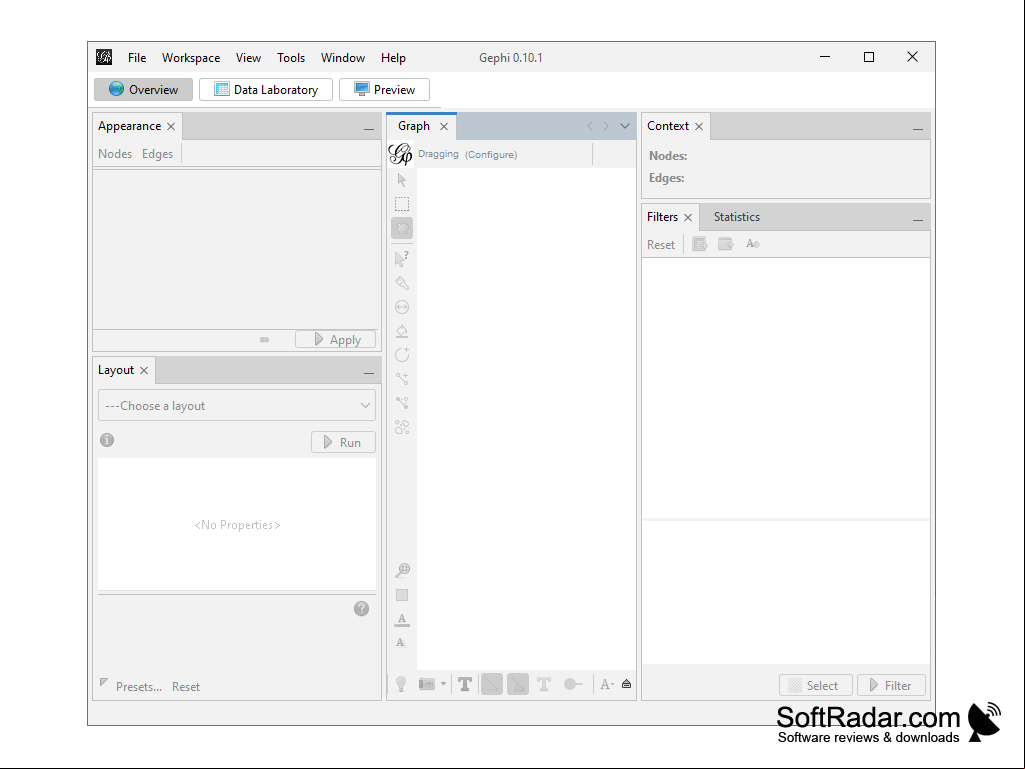Select the direct selection arrow tool
The height and width of the screenshot is (769, 1025).
click(402, 180)
